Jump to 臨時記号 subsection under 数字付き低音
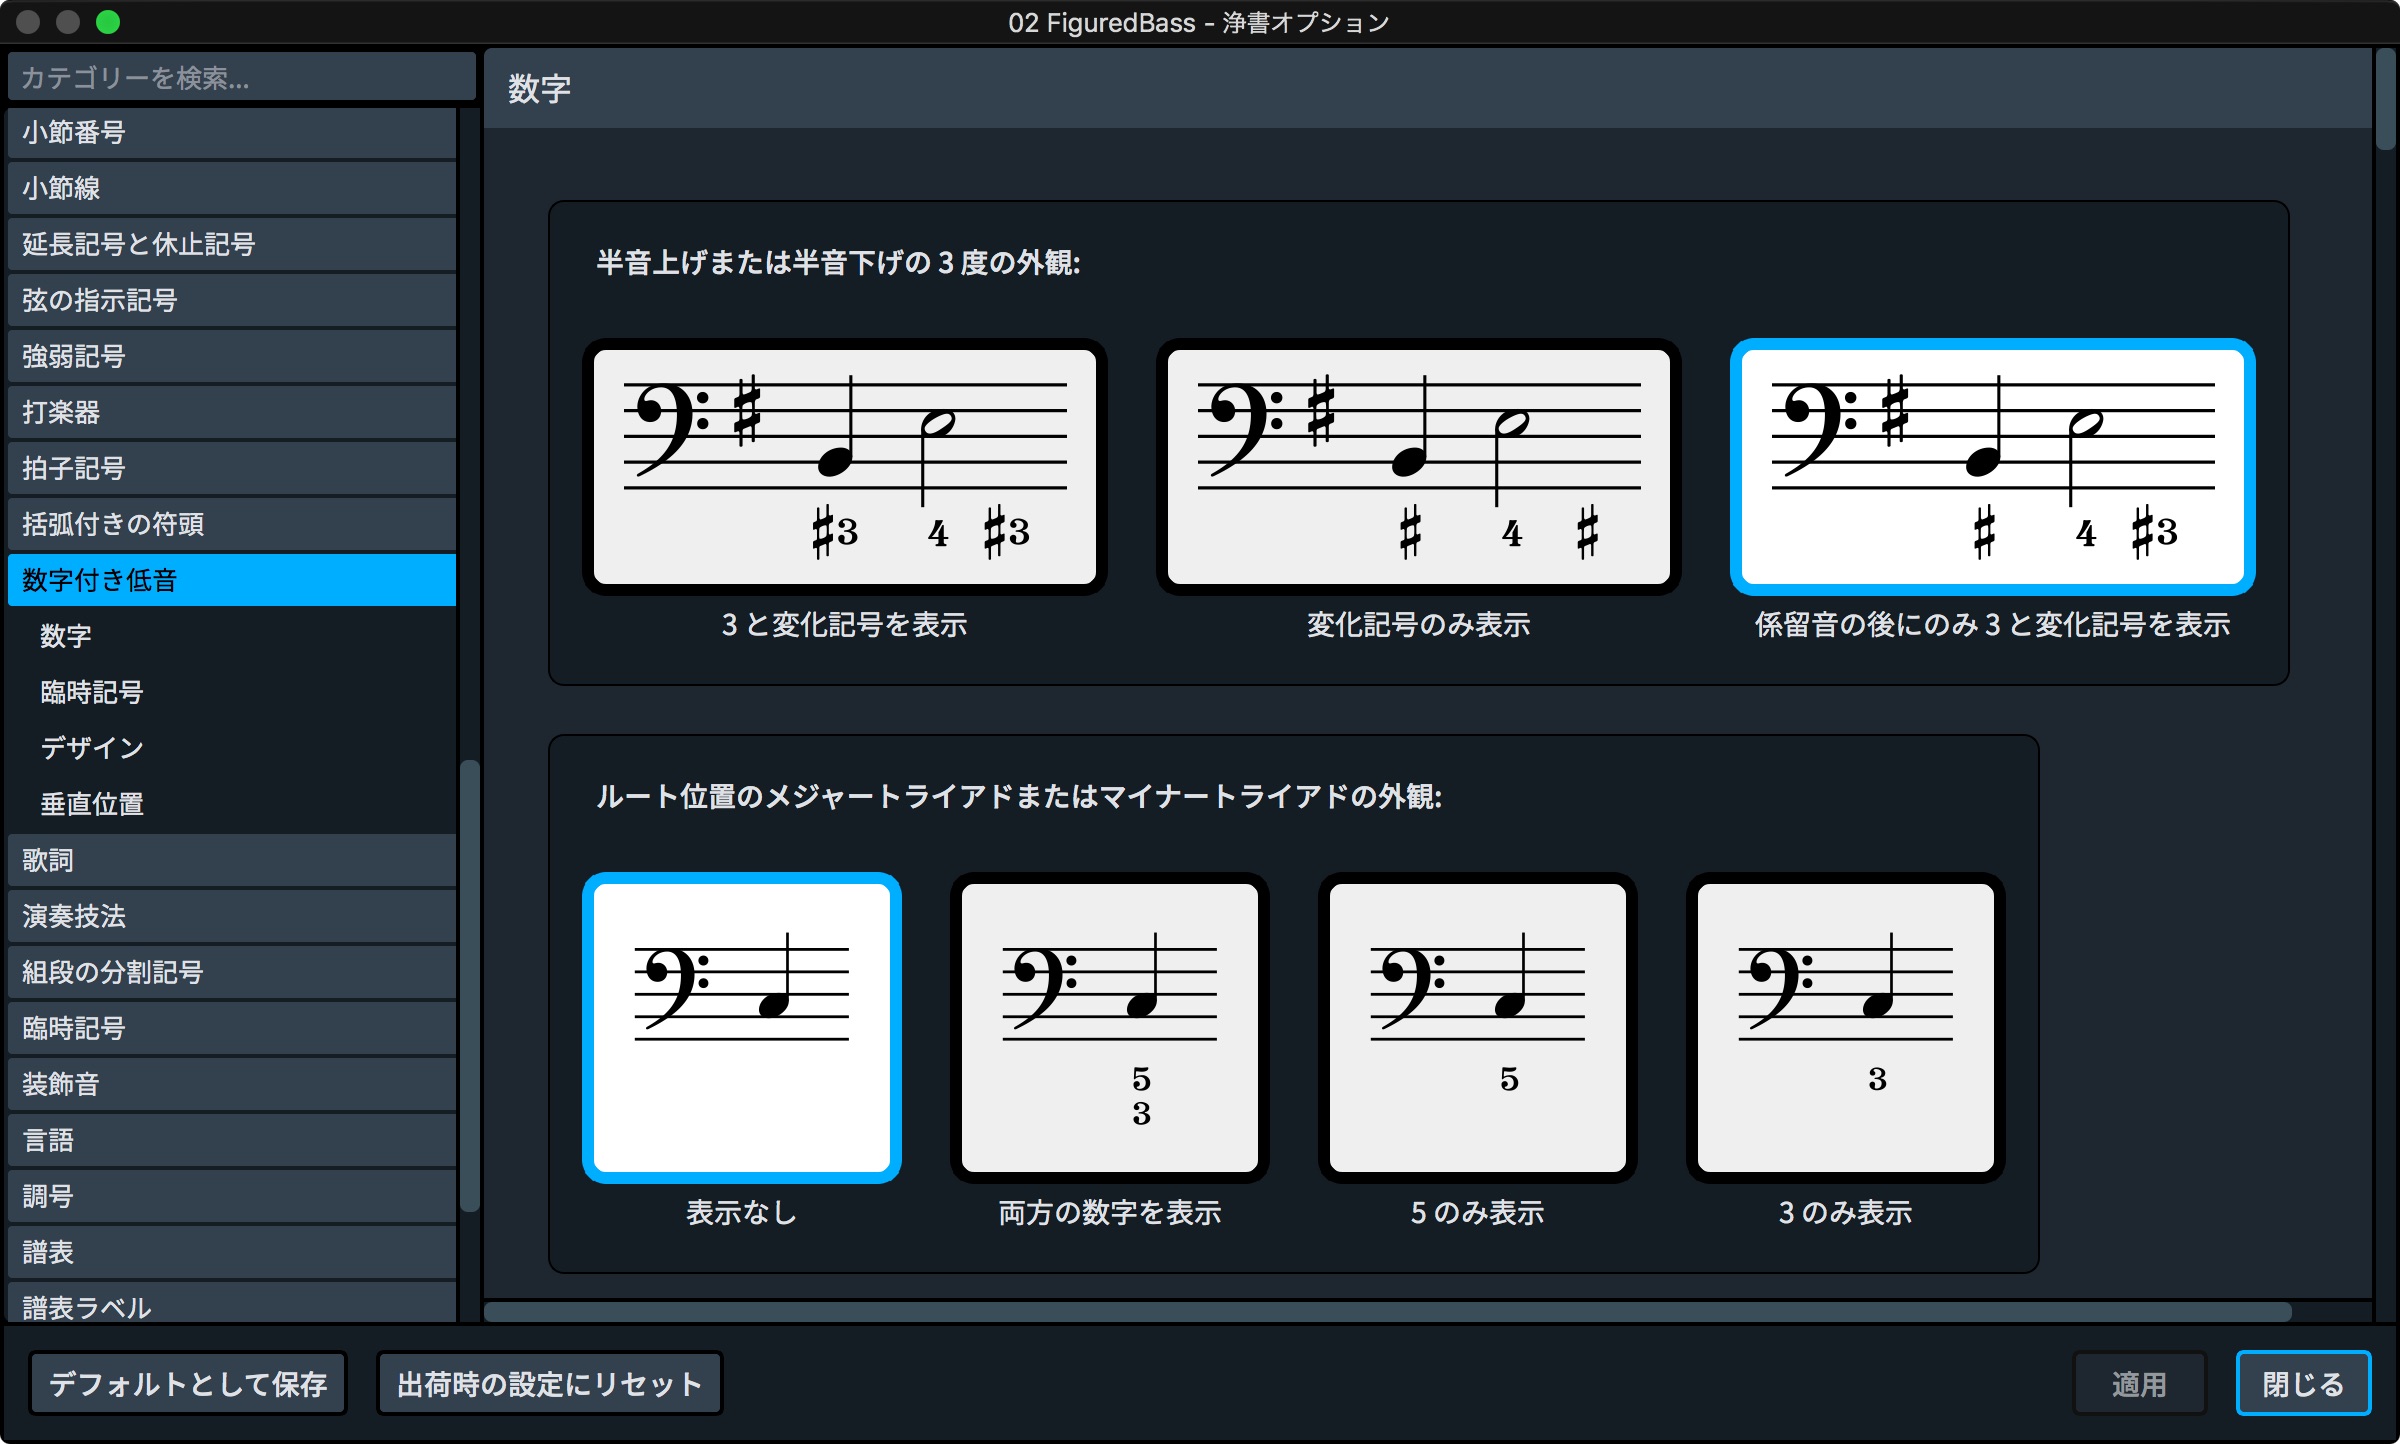The width and height of the screenshot is (2400, 1444). click(x=232, y=692)
